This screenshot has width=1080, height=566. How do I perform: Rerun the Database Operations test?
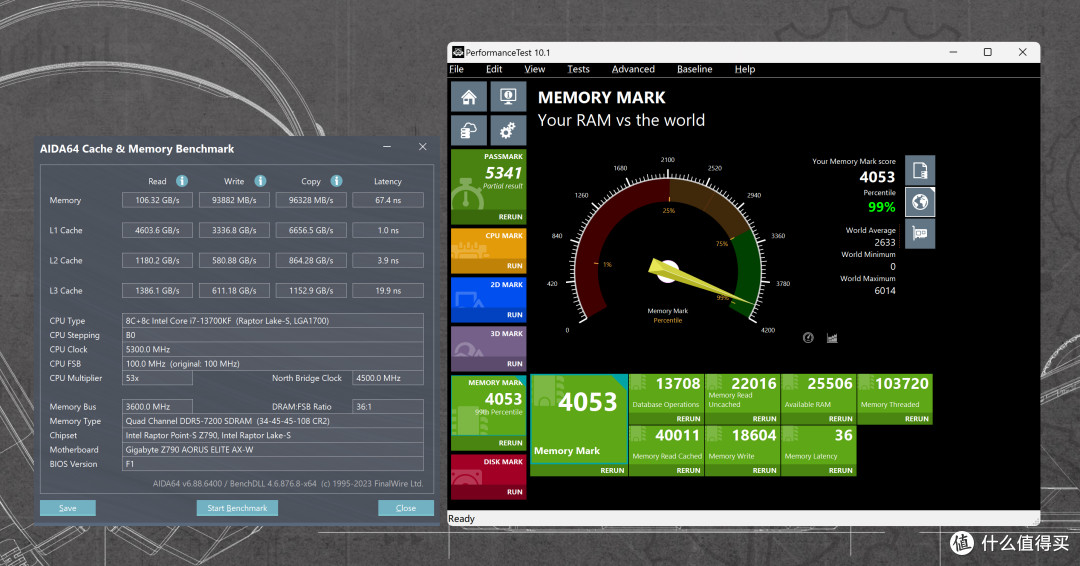pos(688,419)
